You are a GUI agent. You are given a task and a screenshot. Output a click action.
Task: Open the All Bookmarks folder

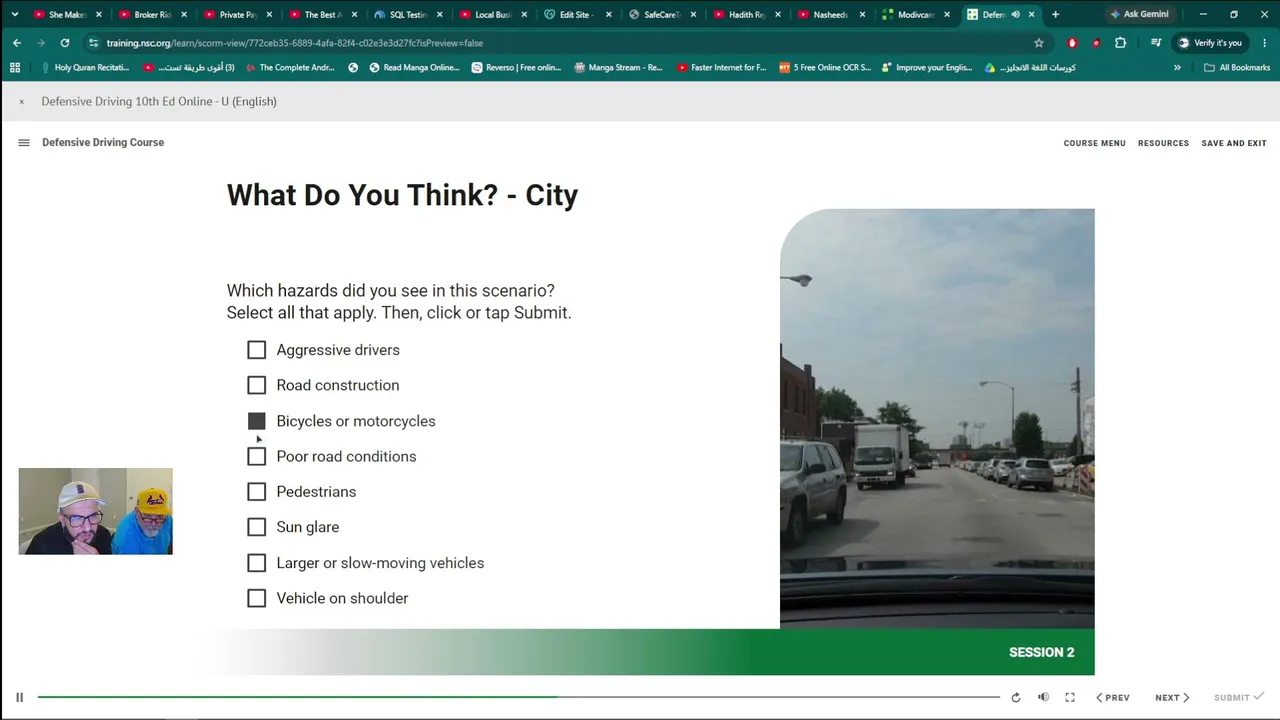1237,68
